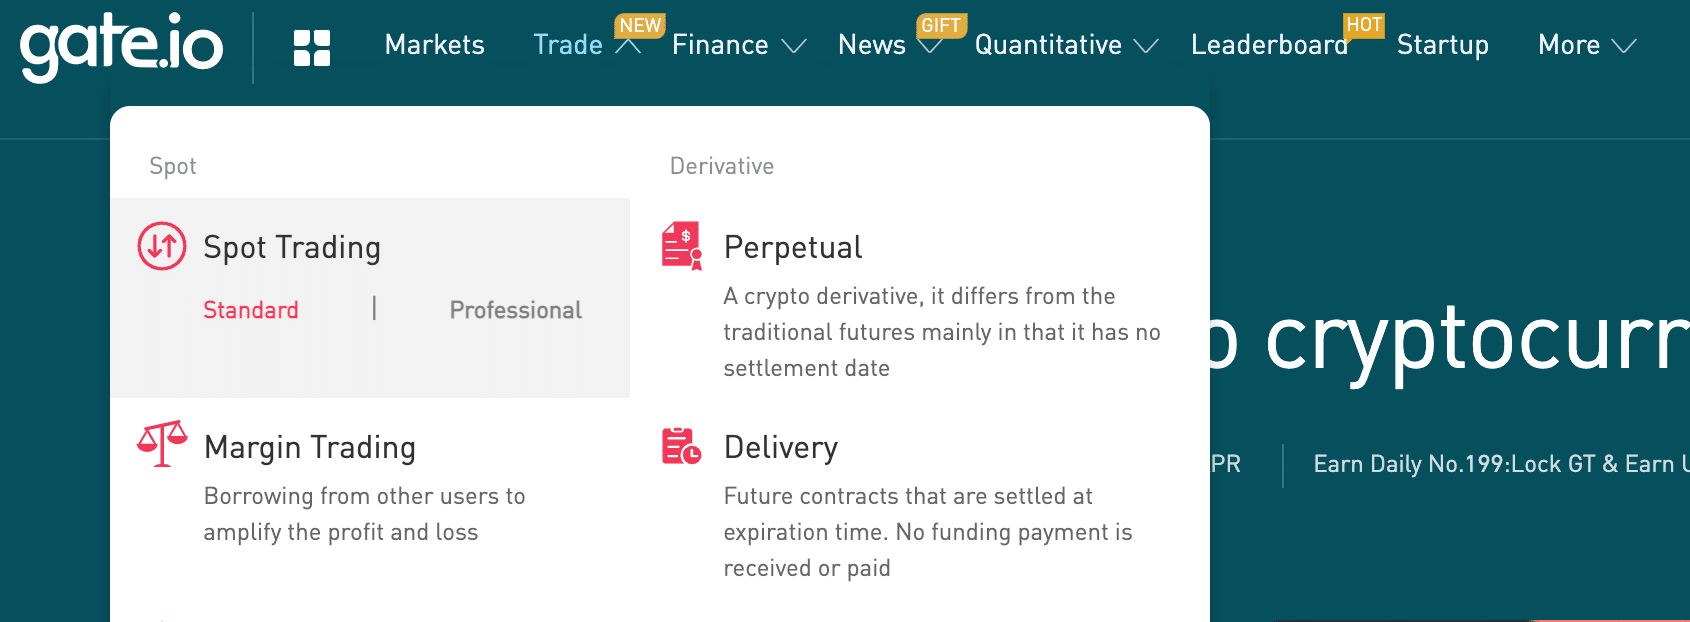Open the More dropdown menu
The width and height of the screenshot is (1690, 622).
click(x=1587, y=45)
